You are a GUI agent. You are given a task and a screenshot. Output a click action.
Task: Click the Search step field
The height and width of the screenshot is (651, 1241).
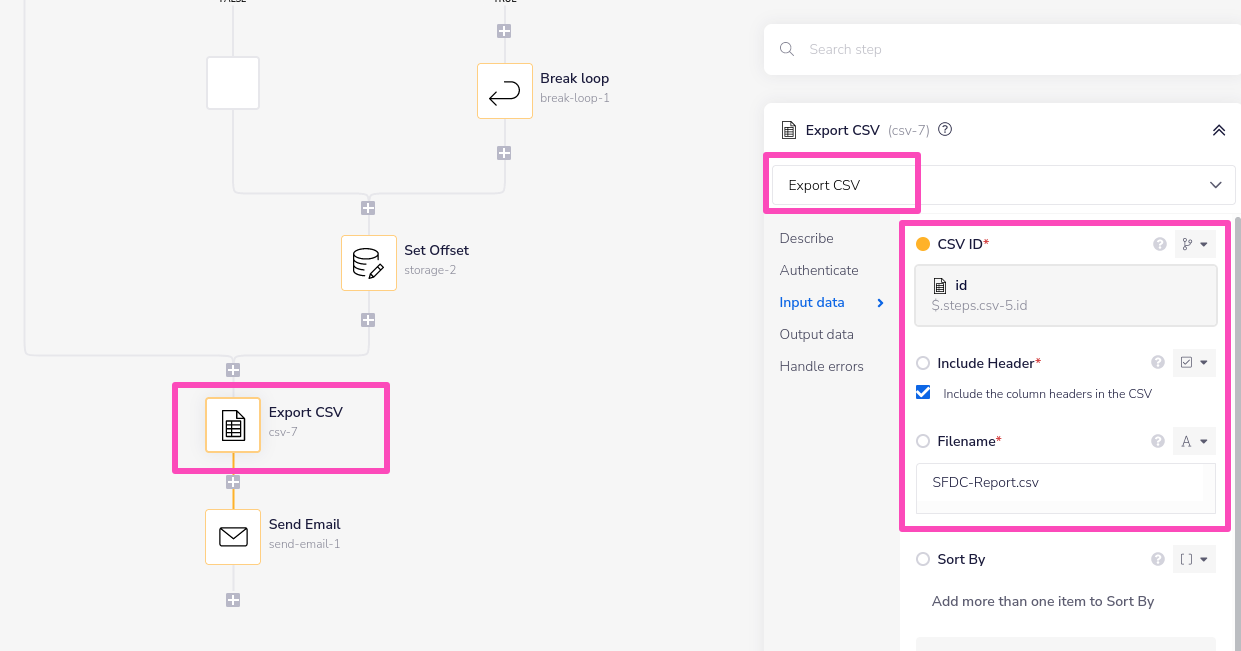(1002, 49)
